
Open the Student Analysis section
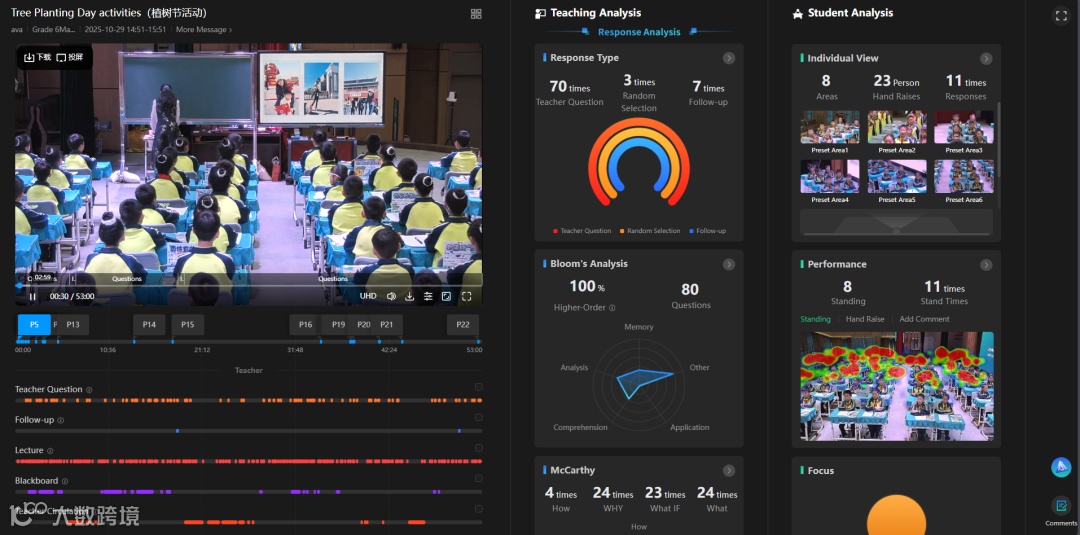(850, 13)
